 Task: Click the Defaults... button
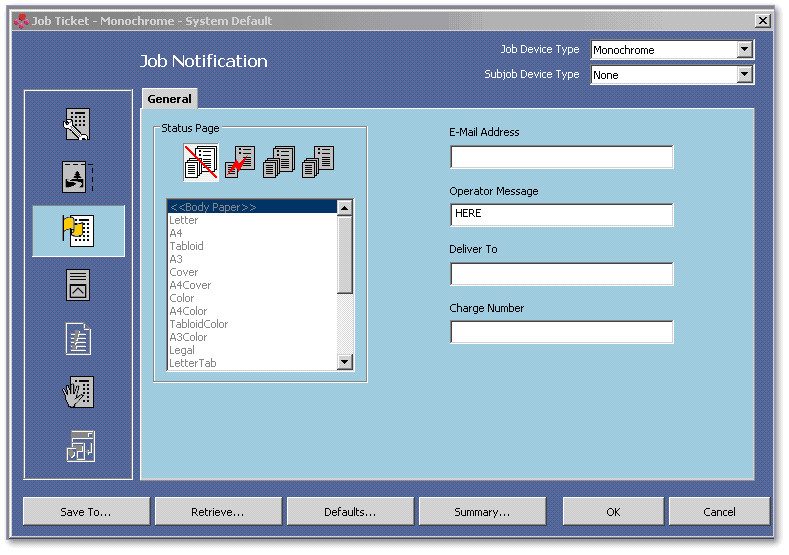tap(350, 512)
